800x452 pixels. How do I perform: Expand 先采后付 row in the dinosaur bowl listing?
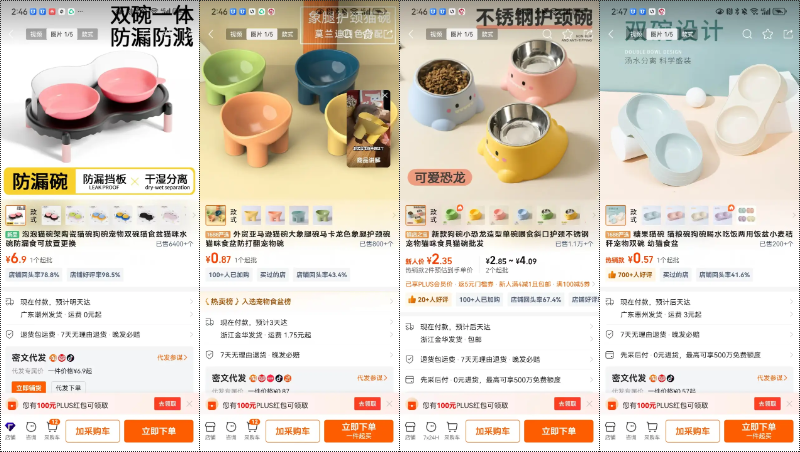(x=499, y=380)
